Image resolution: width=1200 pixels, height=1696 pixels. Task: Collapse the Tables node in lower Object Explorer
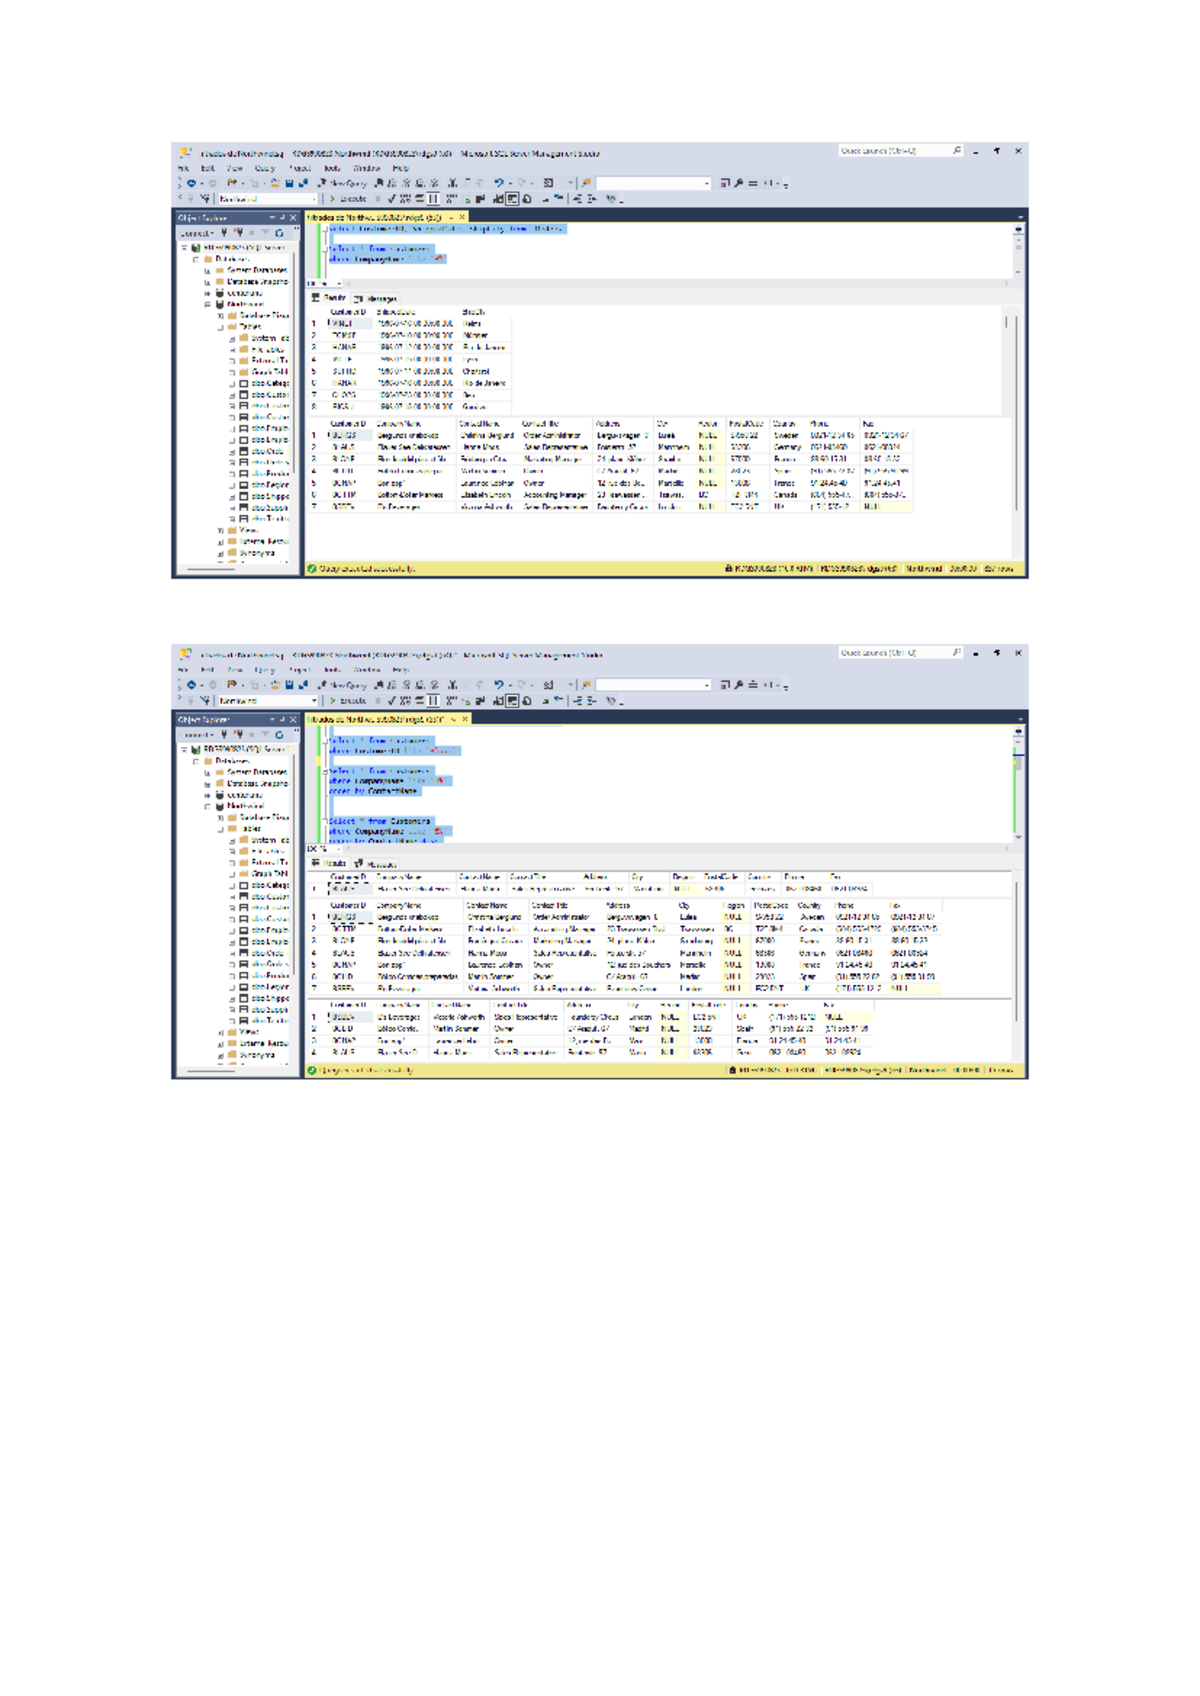221,829
